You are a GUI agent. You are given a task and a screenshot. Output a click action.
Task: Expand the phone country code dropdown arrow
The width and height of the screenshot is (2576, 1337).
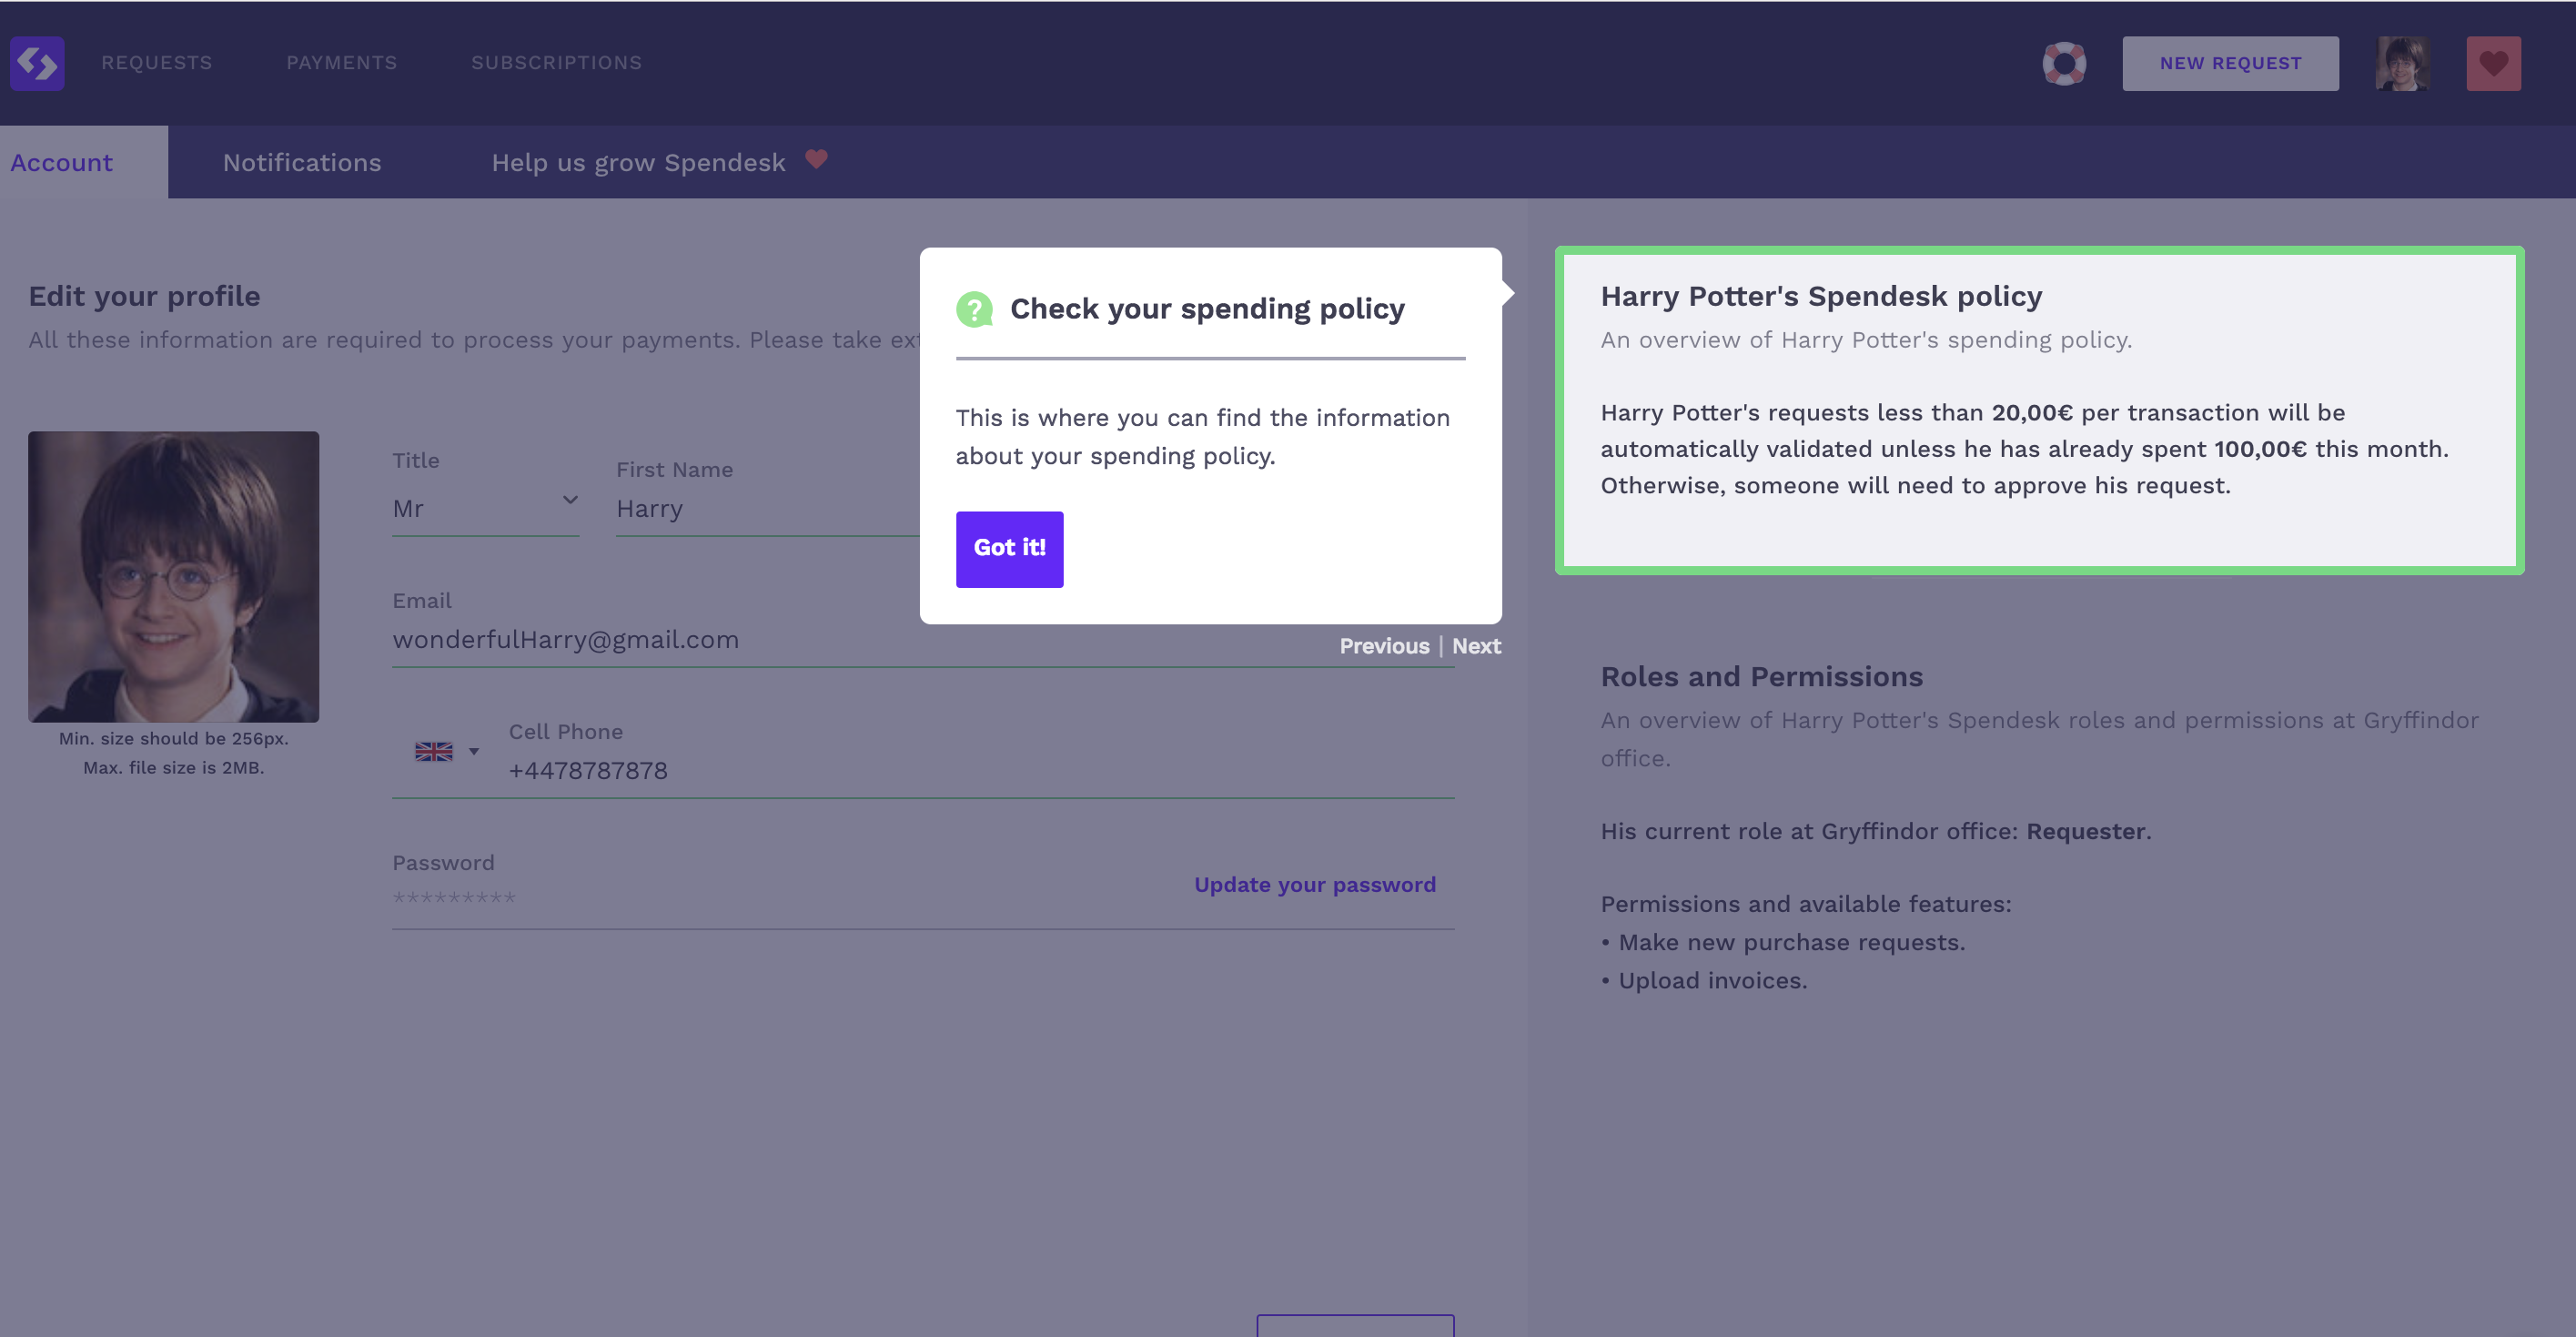[x=474, y=752]
